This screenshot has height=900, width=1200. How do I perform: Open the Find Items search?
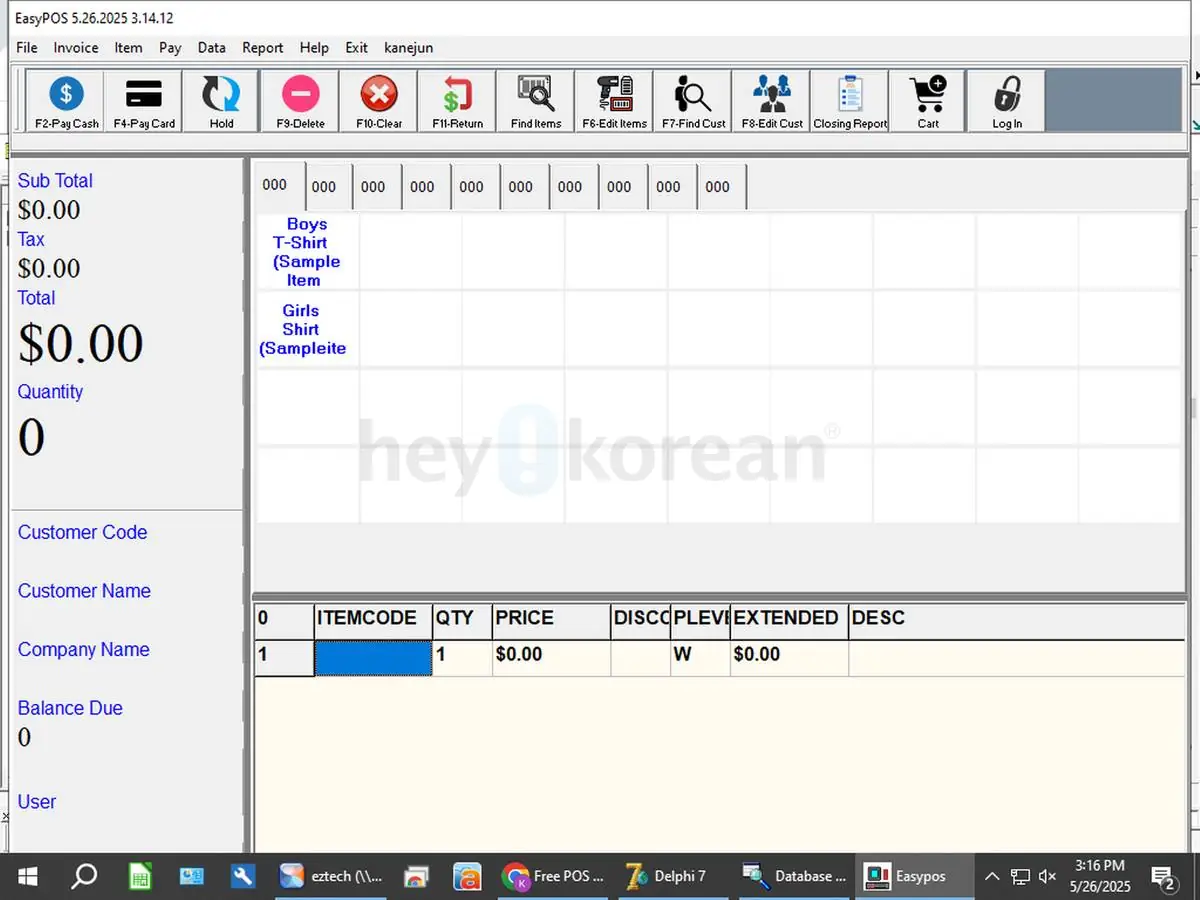click(x=536, y=101)
